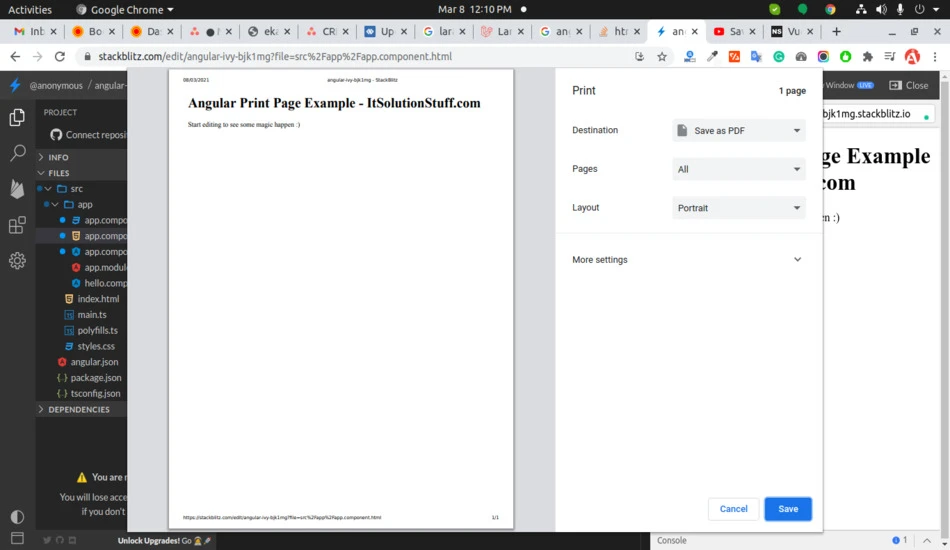
Task: Open Activities overview
Action: click(30, 9)
